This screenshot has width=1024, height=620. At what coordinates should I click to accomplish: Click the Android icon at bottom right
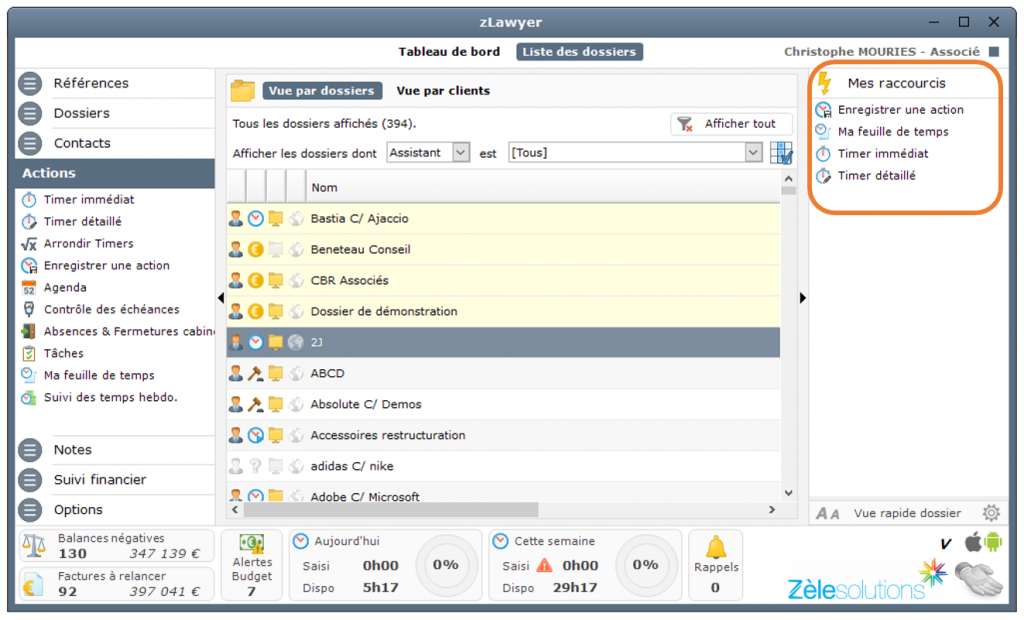[994, 542]
